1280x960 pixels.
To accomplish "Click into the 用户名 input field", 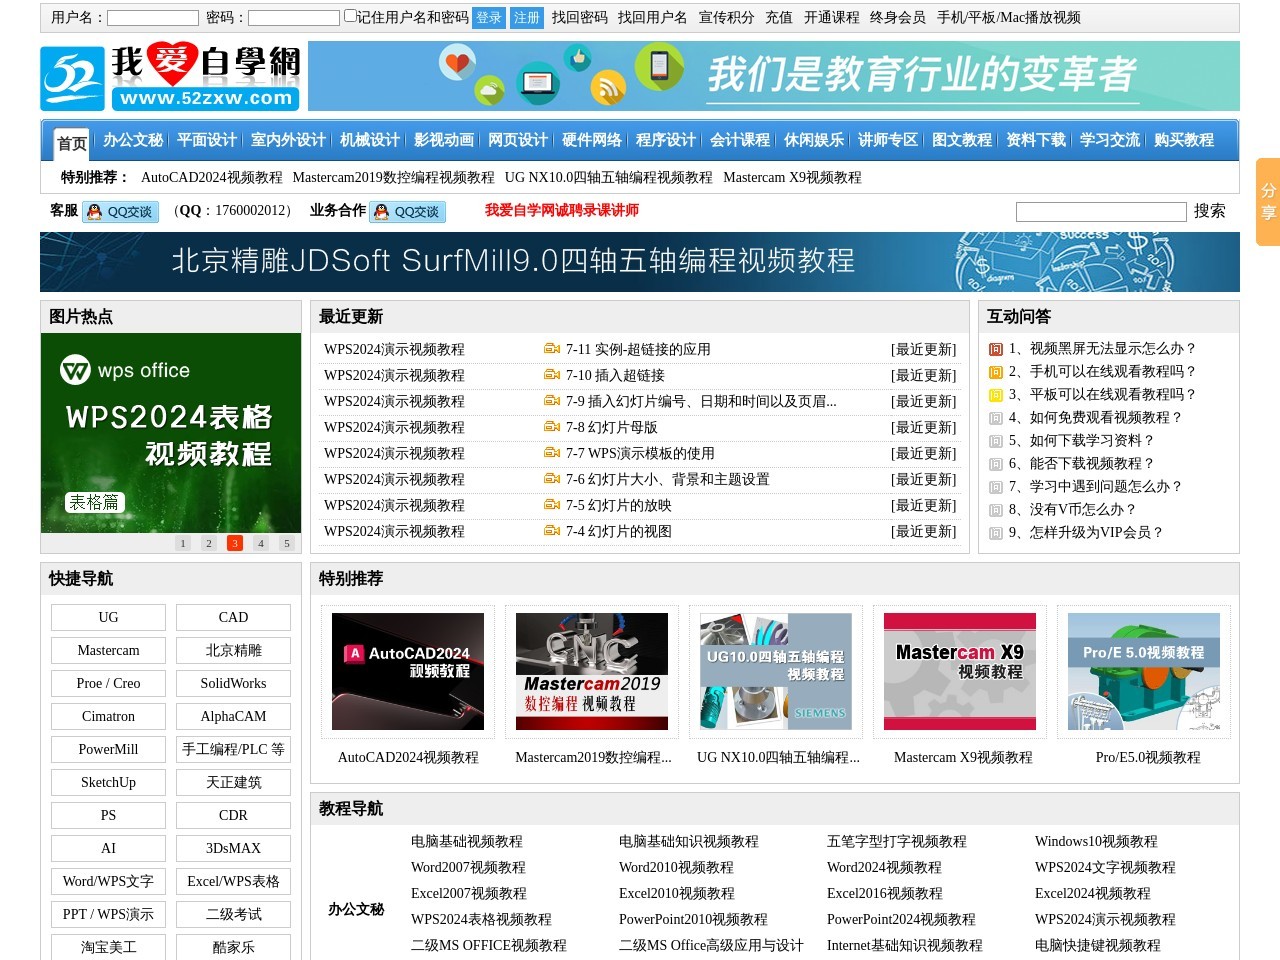I will 153,18.
